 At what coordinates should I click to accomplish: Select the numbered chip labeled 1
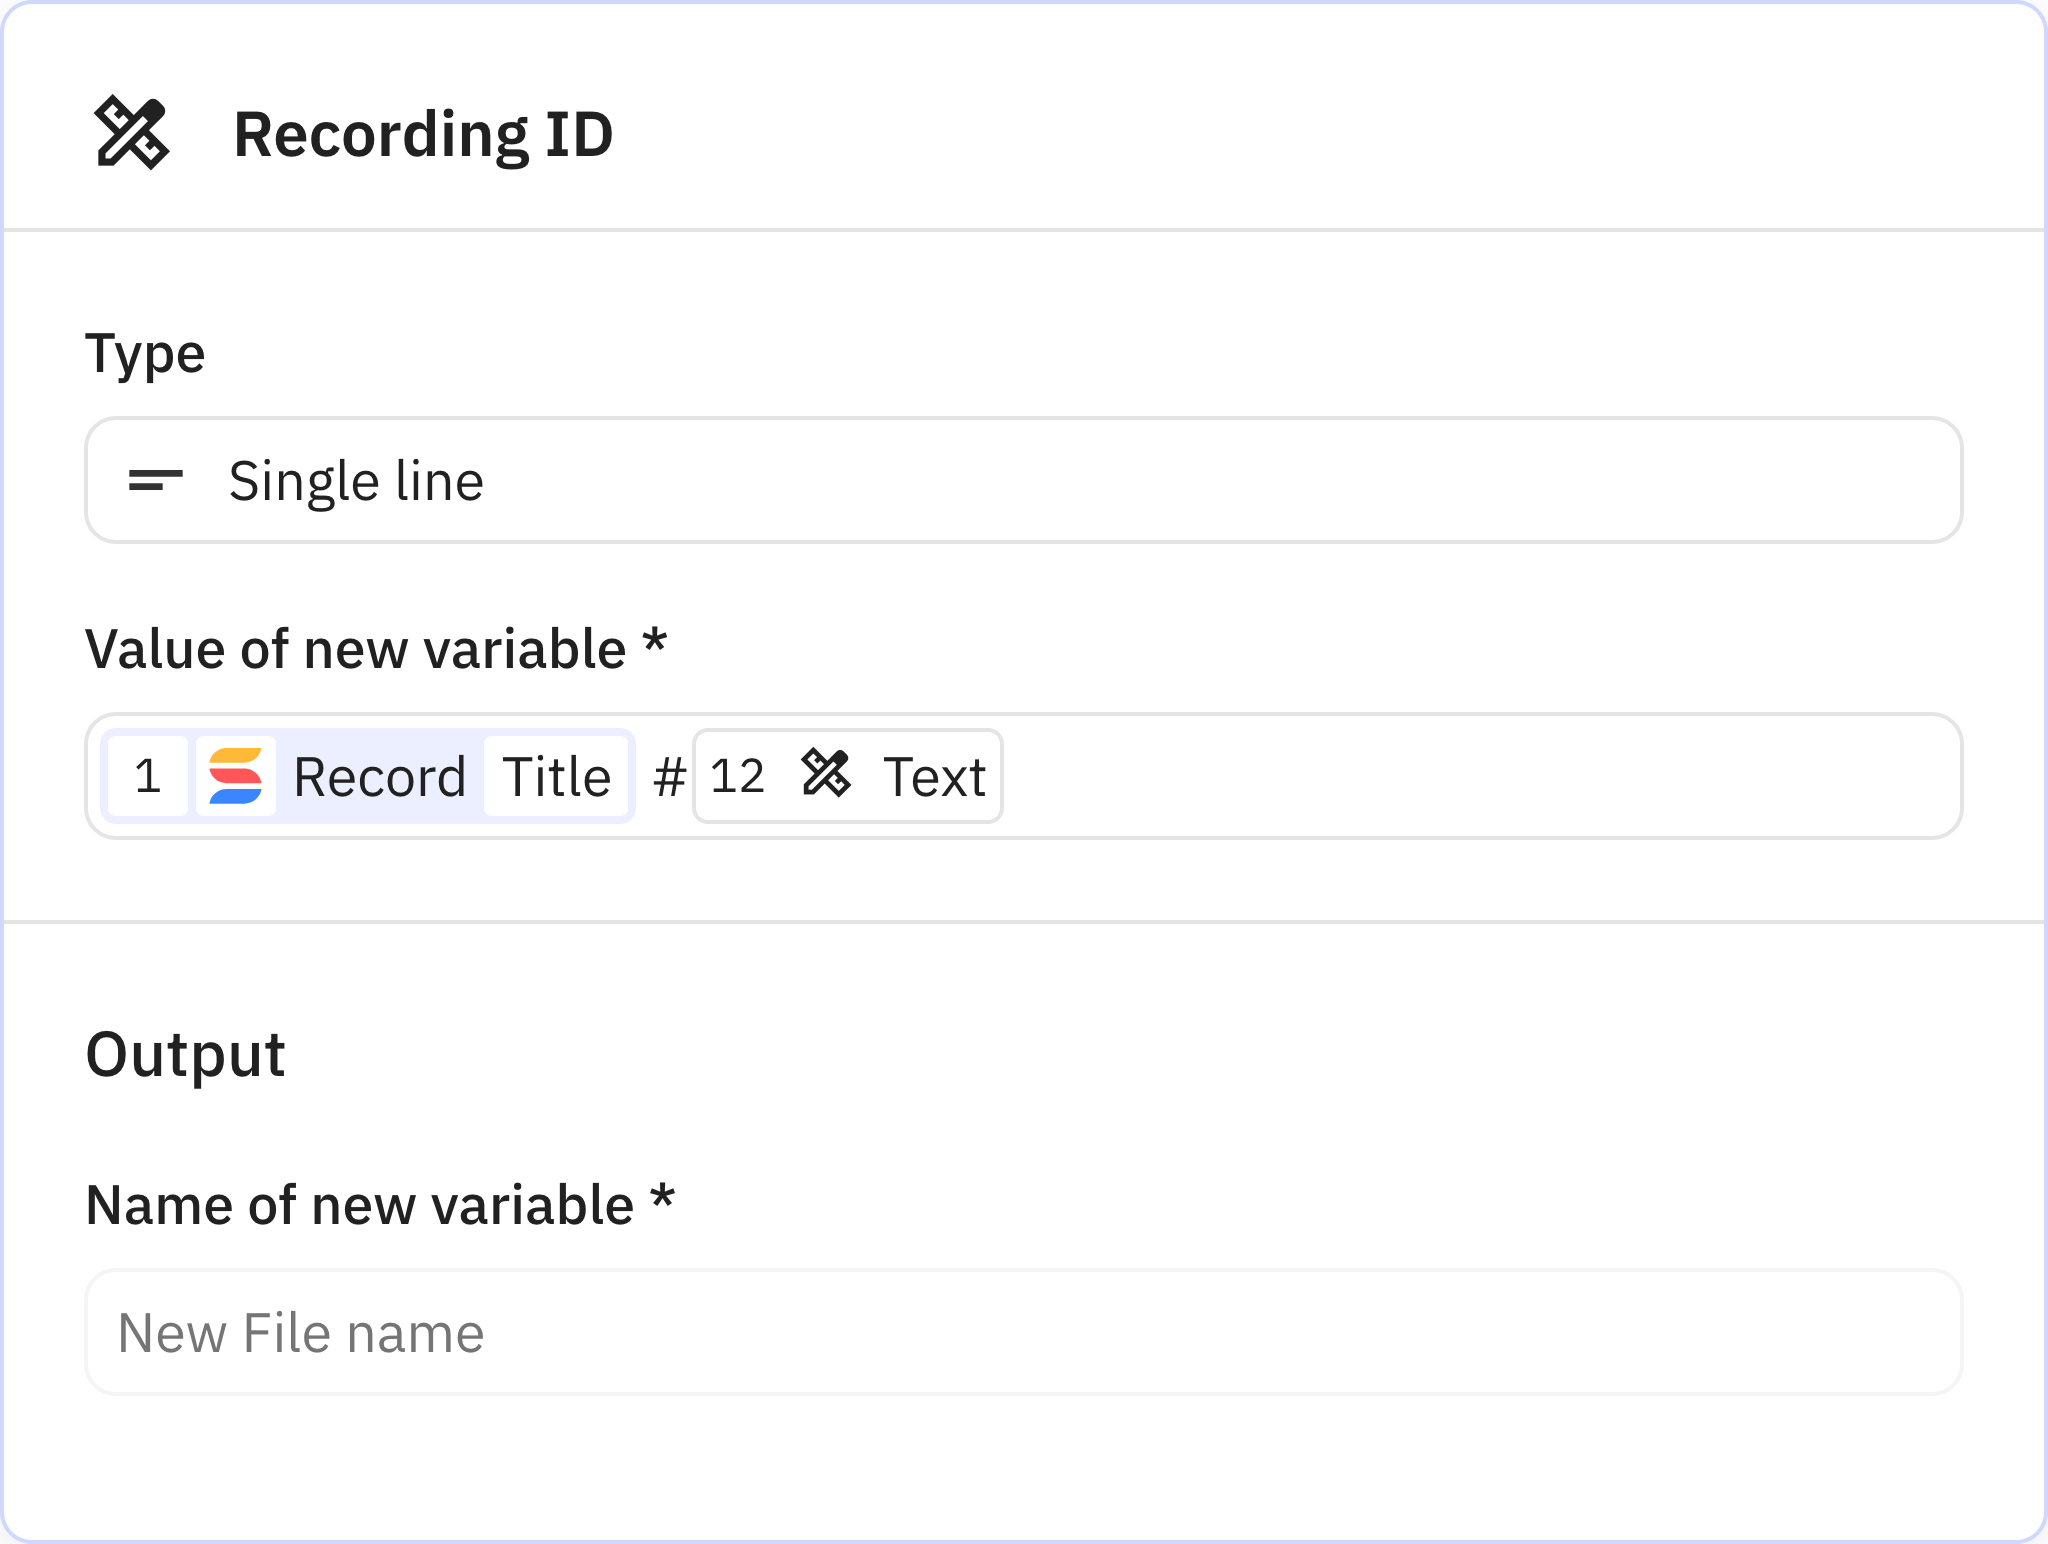[x=148, y=776]
